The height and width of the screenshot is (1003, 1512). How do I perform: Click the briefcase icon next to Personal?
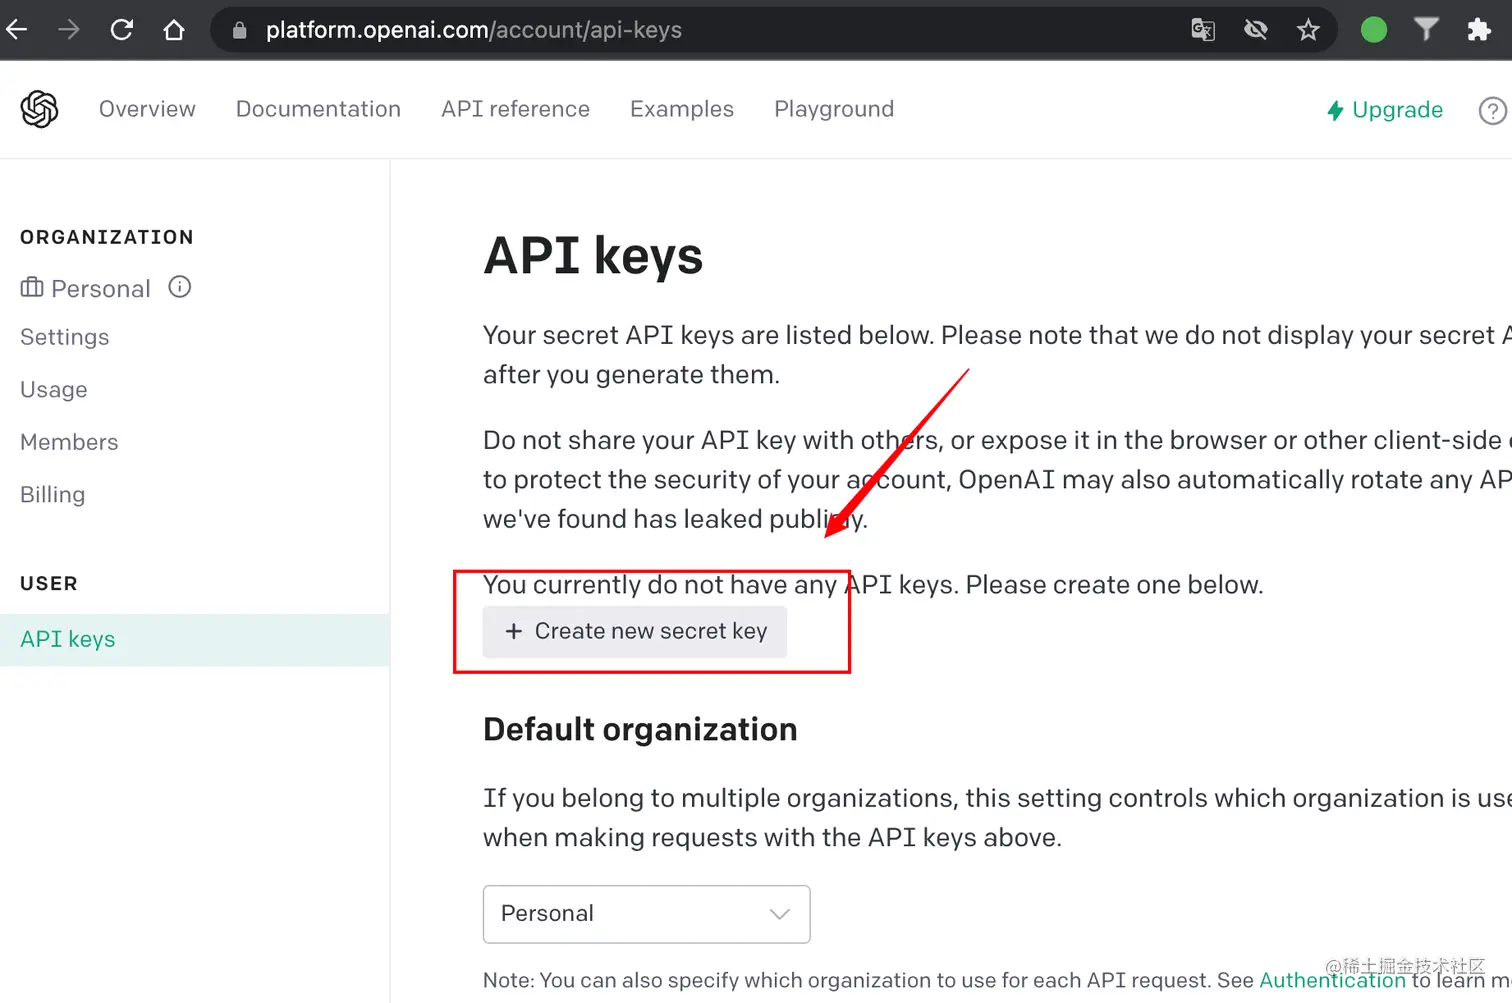(x=32, y=288)
